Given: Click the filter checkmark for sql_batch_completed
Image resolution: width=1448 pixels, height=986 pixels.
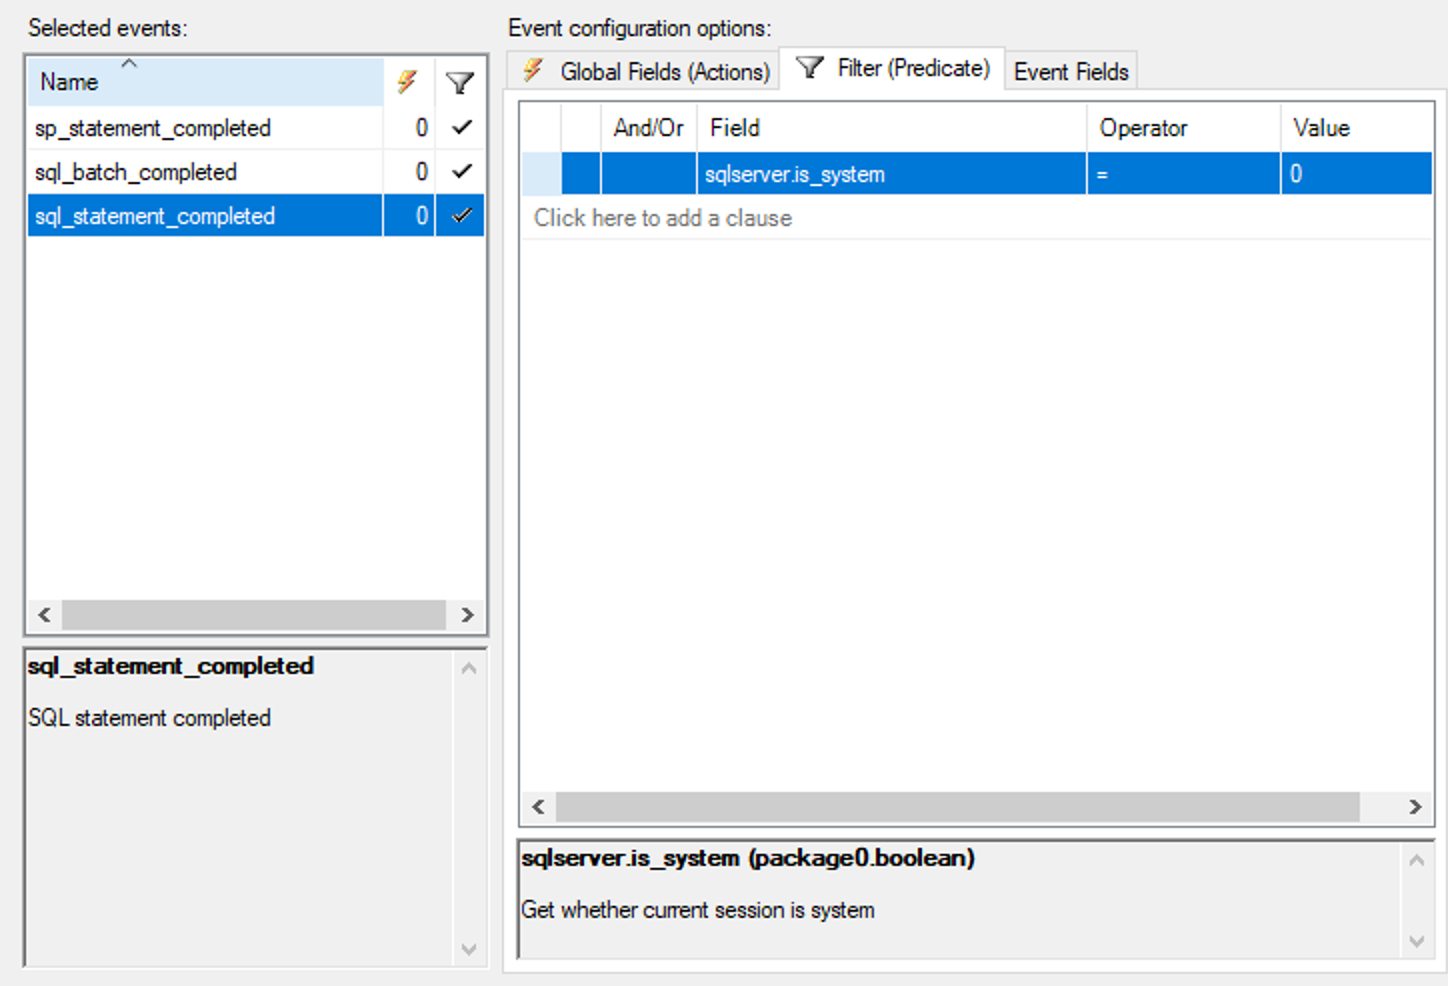Looking at the screenshot, I should click(x=461, y=172).
